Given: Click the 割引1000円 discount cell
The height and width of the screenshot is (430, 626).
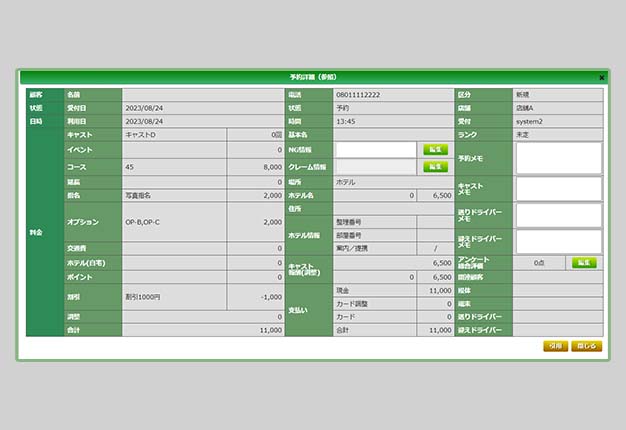Looking at the screenshot, I should pos(174,297).
